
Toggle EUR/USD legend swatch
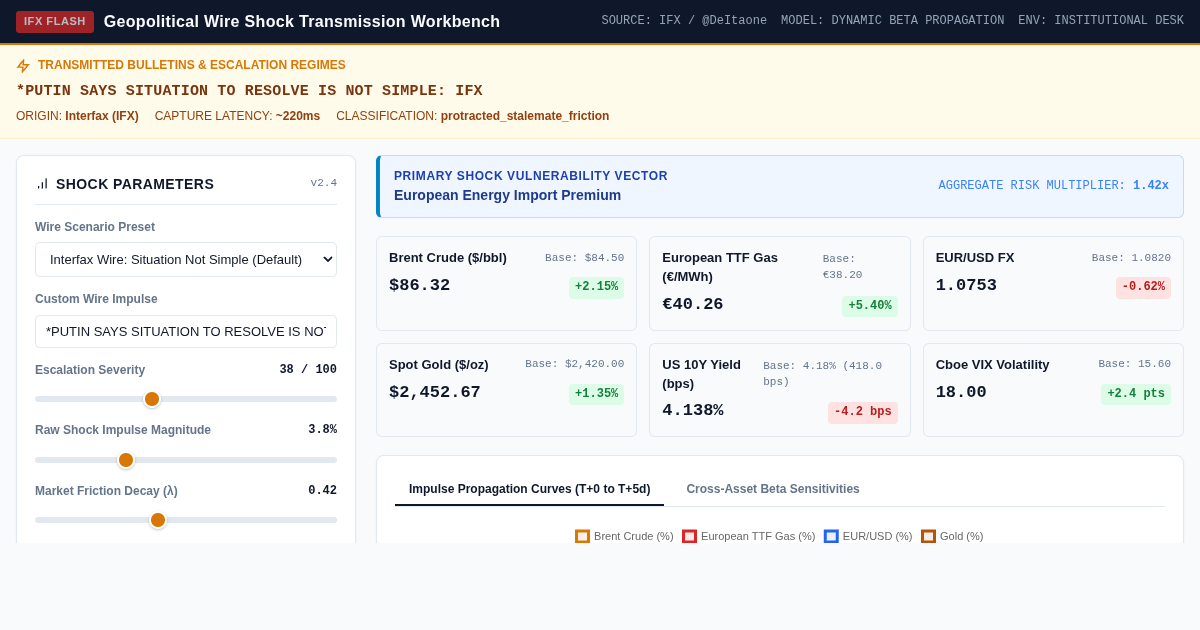[831, 536]
